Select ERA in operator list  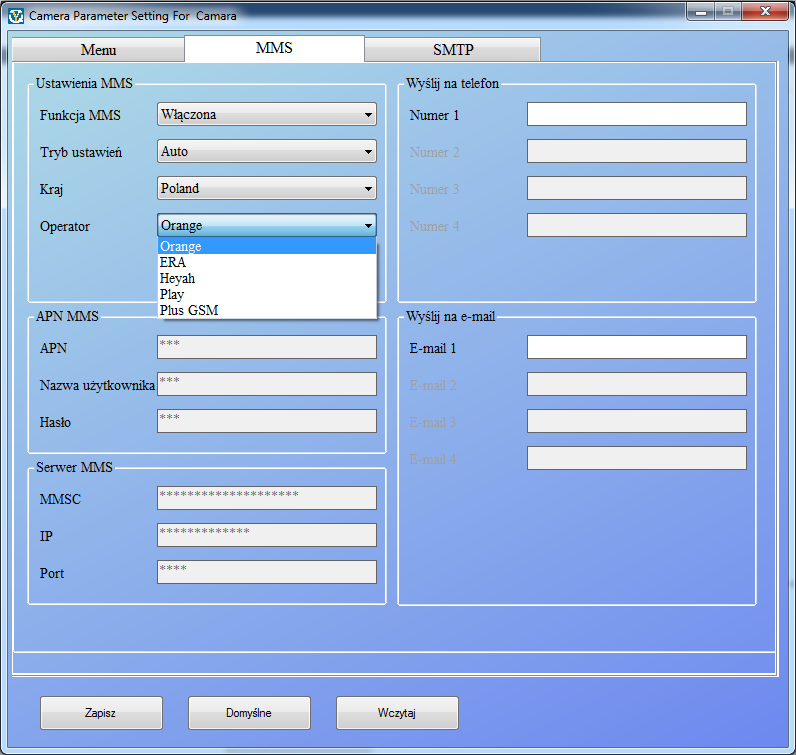266,263
